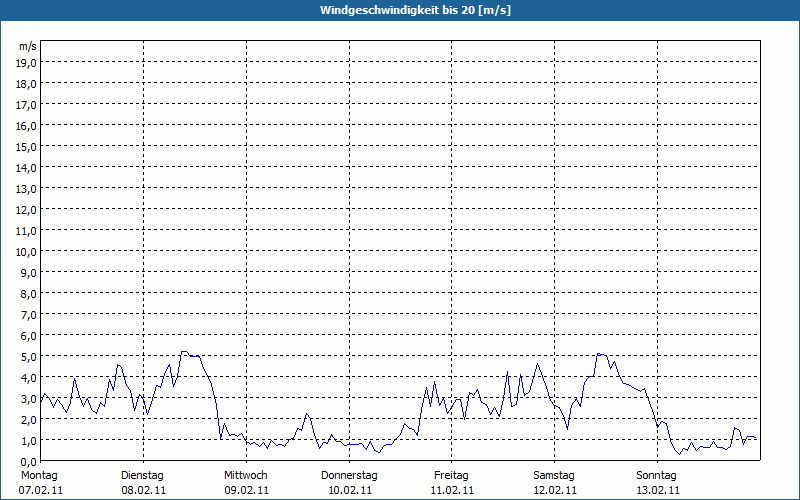Click the 2,0 y-axis label
Image resolution: width=800 pixels, height=500 pixels.
pyautogui.click(x=28, y=419)
